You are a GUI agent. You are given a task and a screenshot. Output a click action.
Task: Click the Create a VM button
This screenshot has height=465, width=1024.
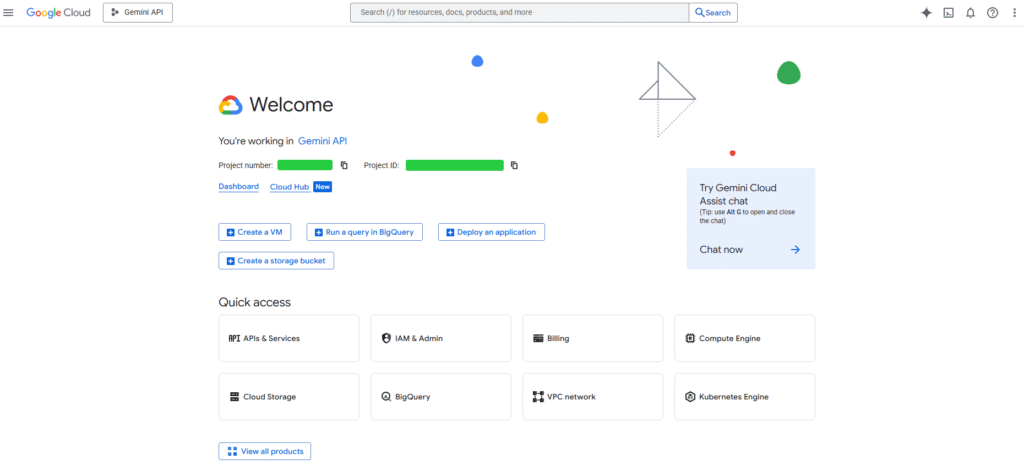pos(255,232)
